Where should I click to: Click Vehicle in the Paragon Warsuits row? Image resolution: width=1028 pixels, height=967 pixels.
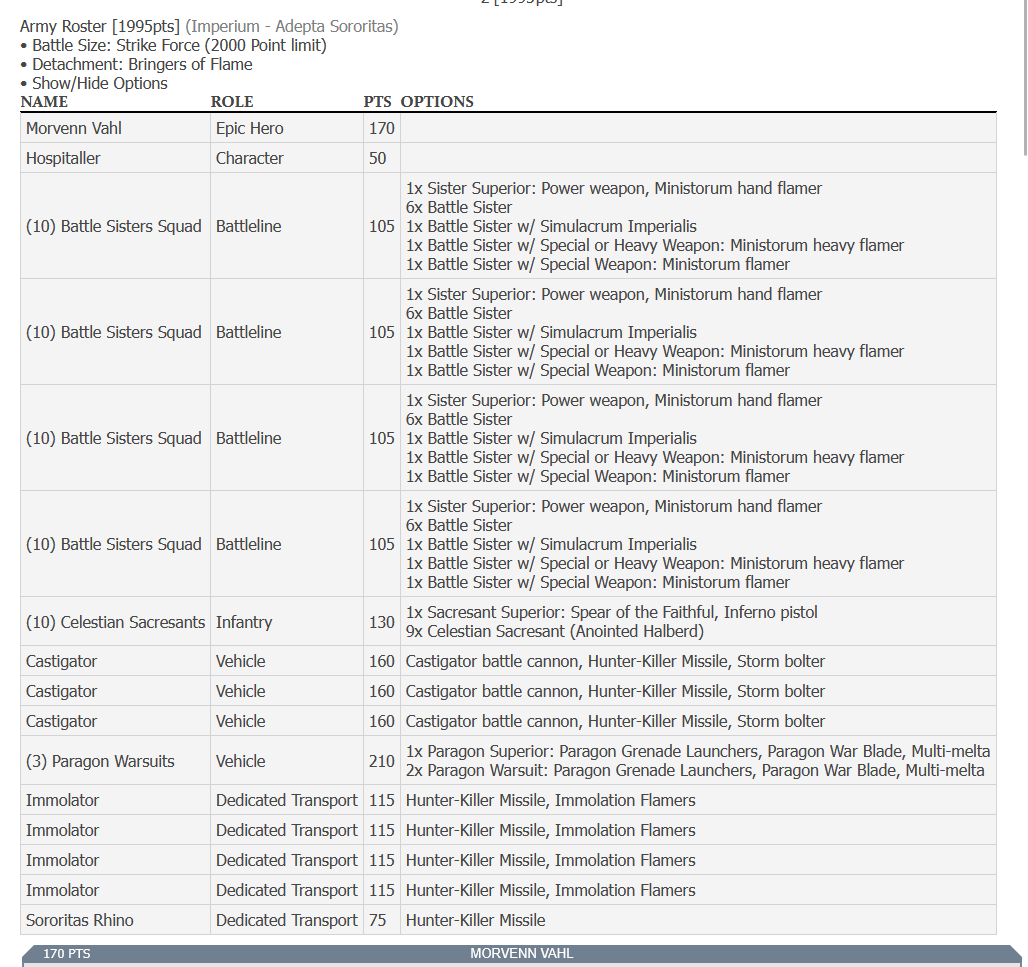pyautogui.click(x=241, y=762)
